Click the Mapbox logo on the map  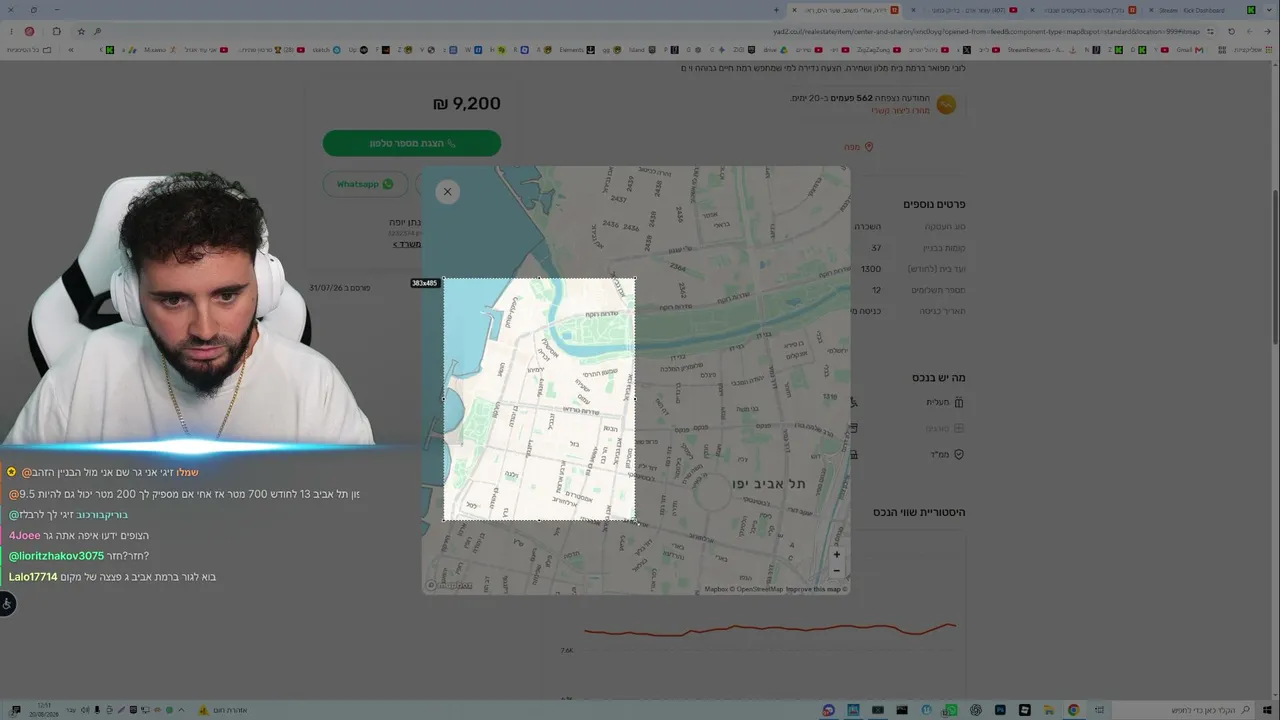450,585
